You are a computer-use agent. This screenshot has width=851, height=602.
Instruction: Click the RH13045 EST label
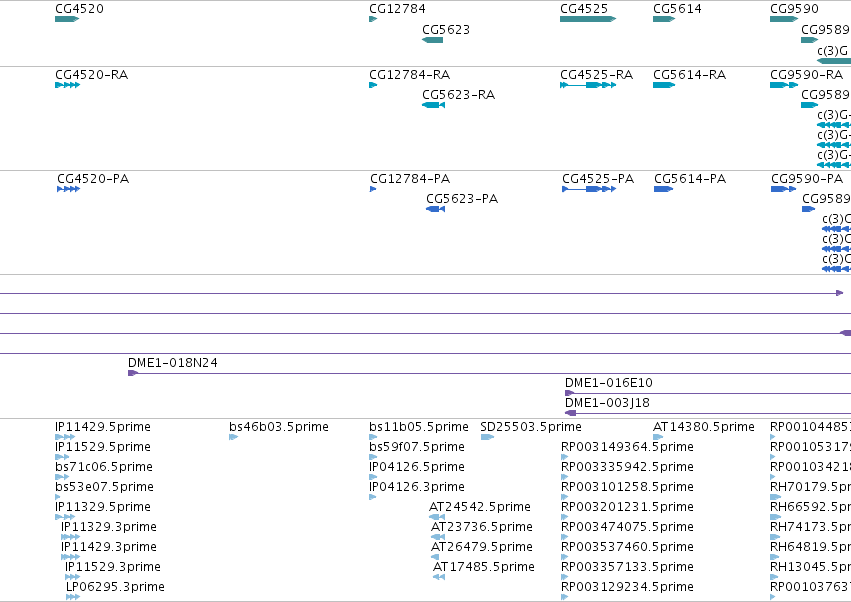coord(810,567)
